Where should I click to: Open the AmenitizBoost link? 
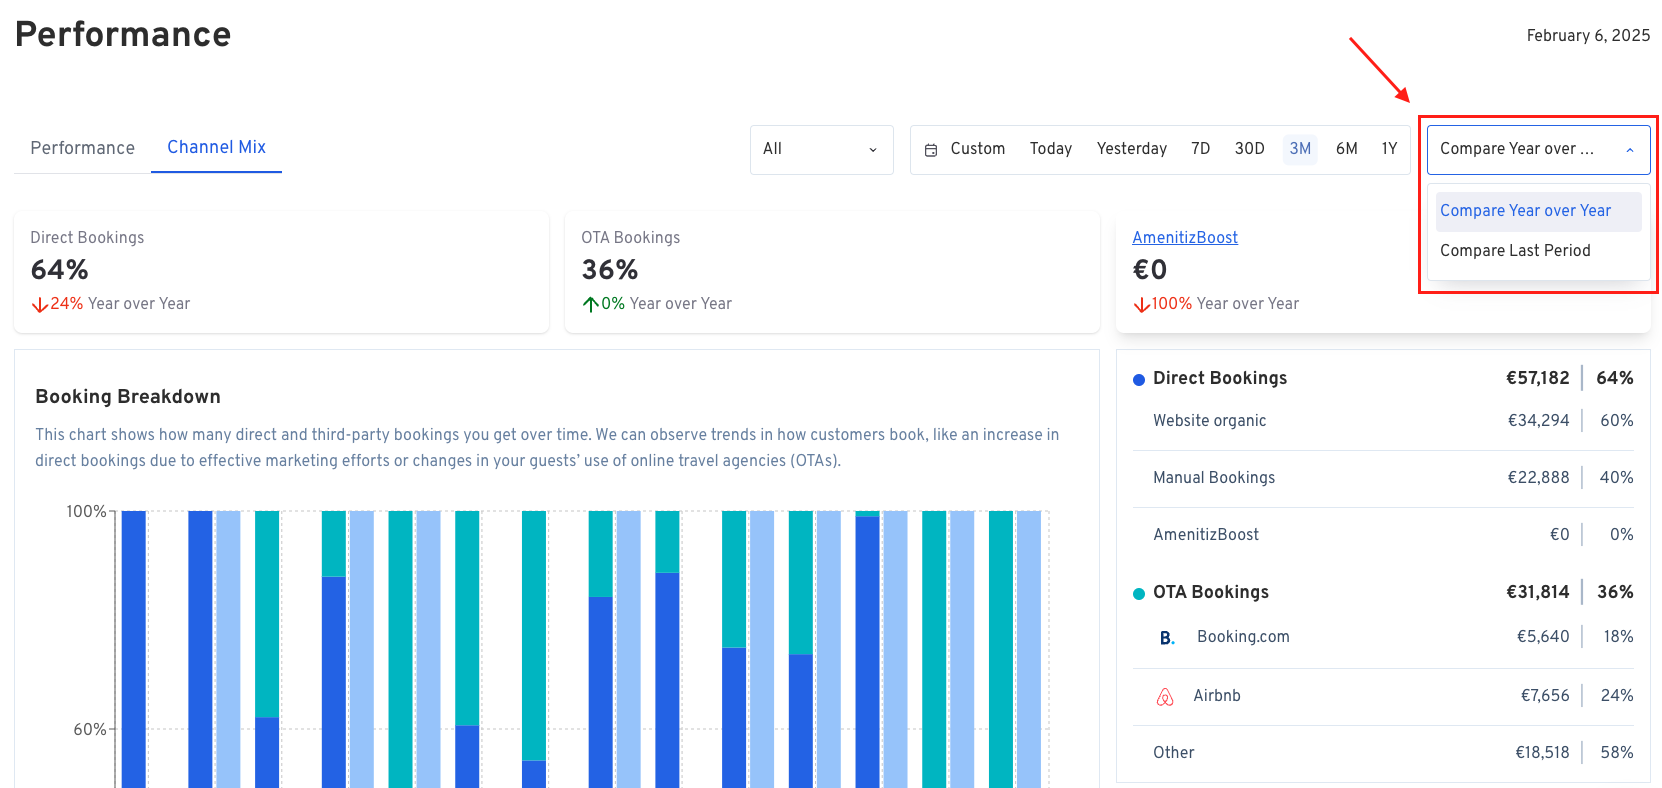pyautogui.click(x=1185, y=237)
